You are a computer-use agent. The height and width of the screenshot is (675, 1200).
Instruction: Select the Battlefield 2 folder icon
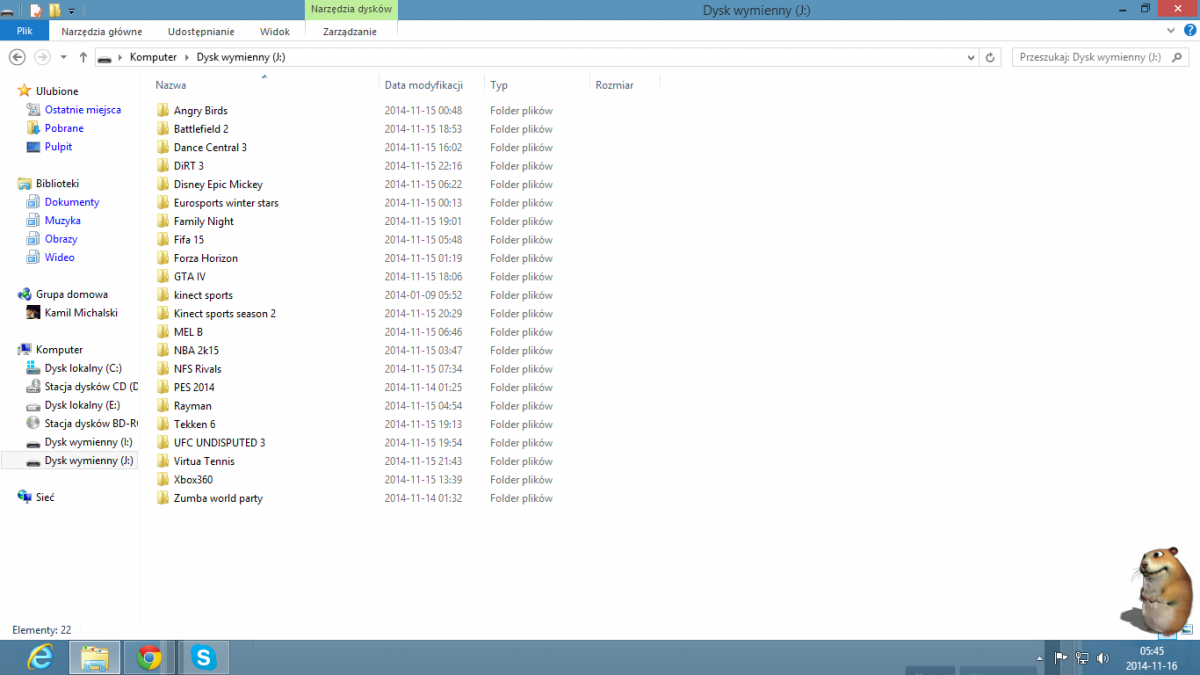pyautogui.click(x=163, y=129)
